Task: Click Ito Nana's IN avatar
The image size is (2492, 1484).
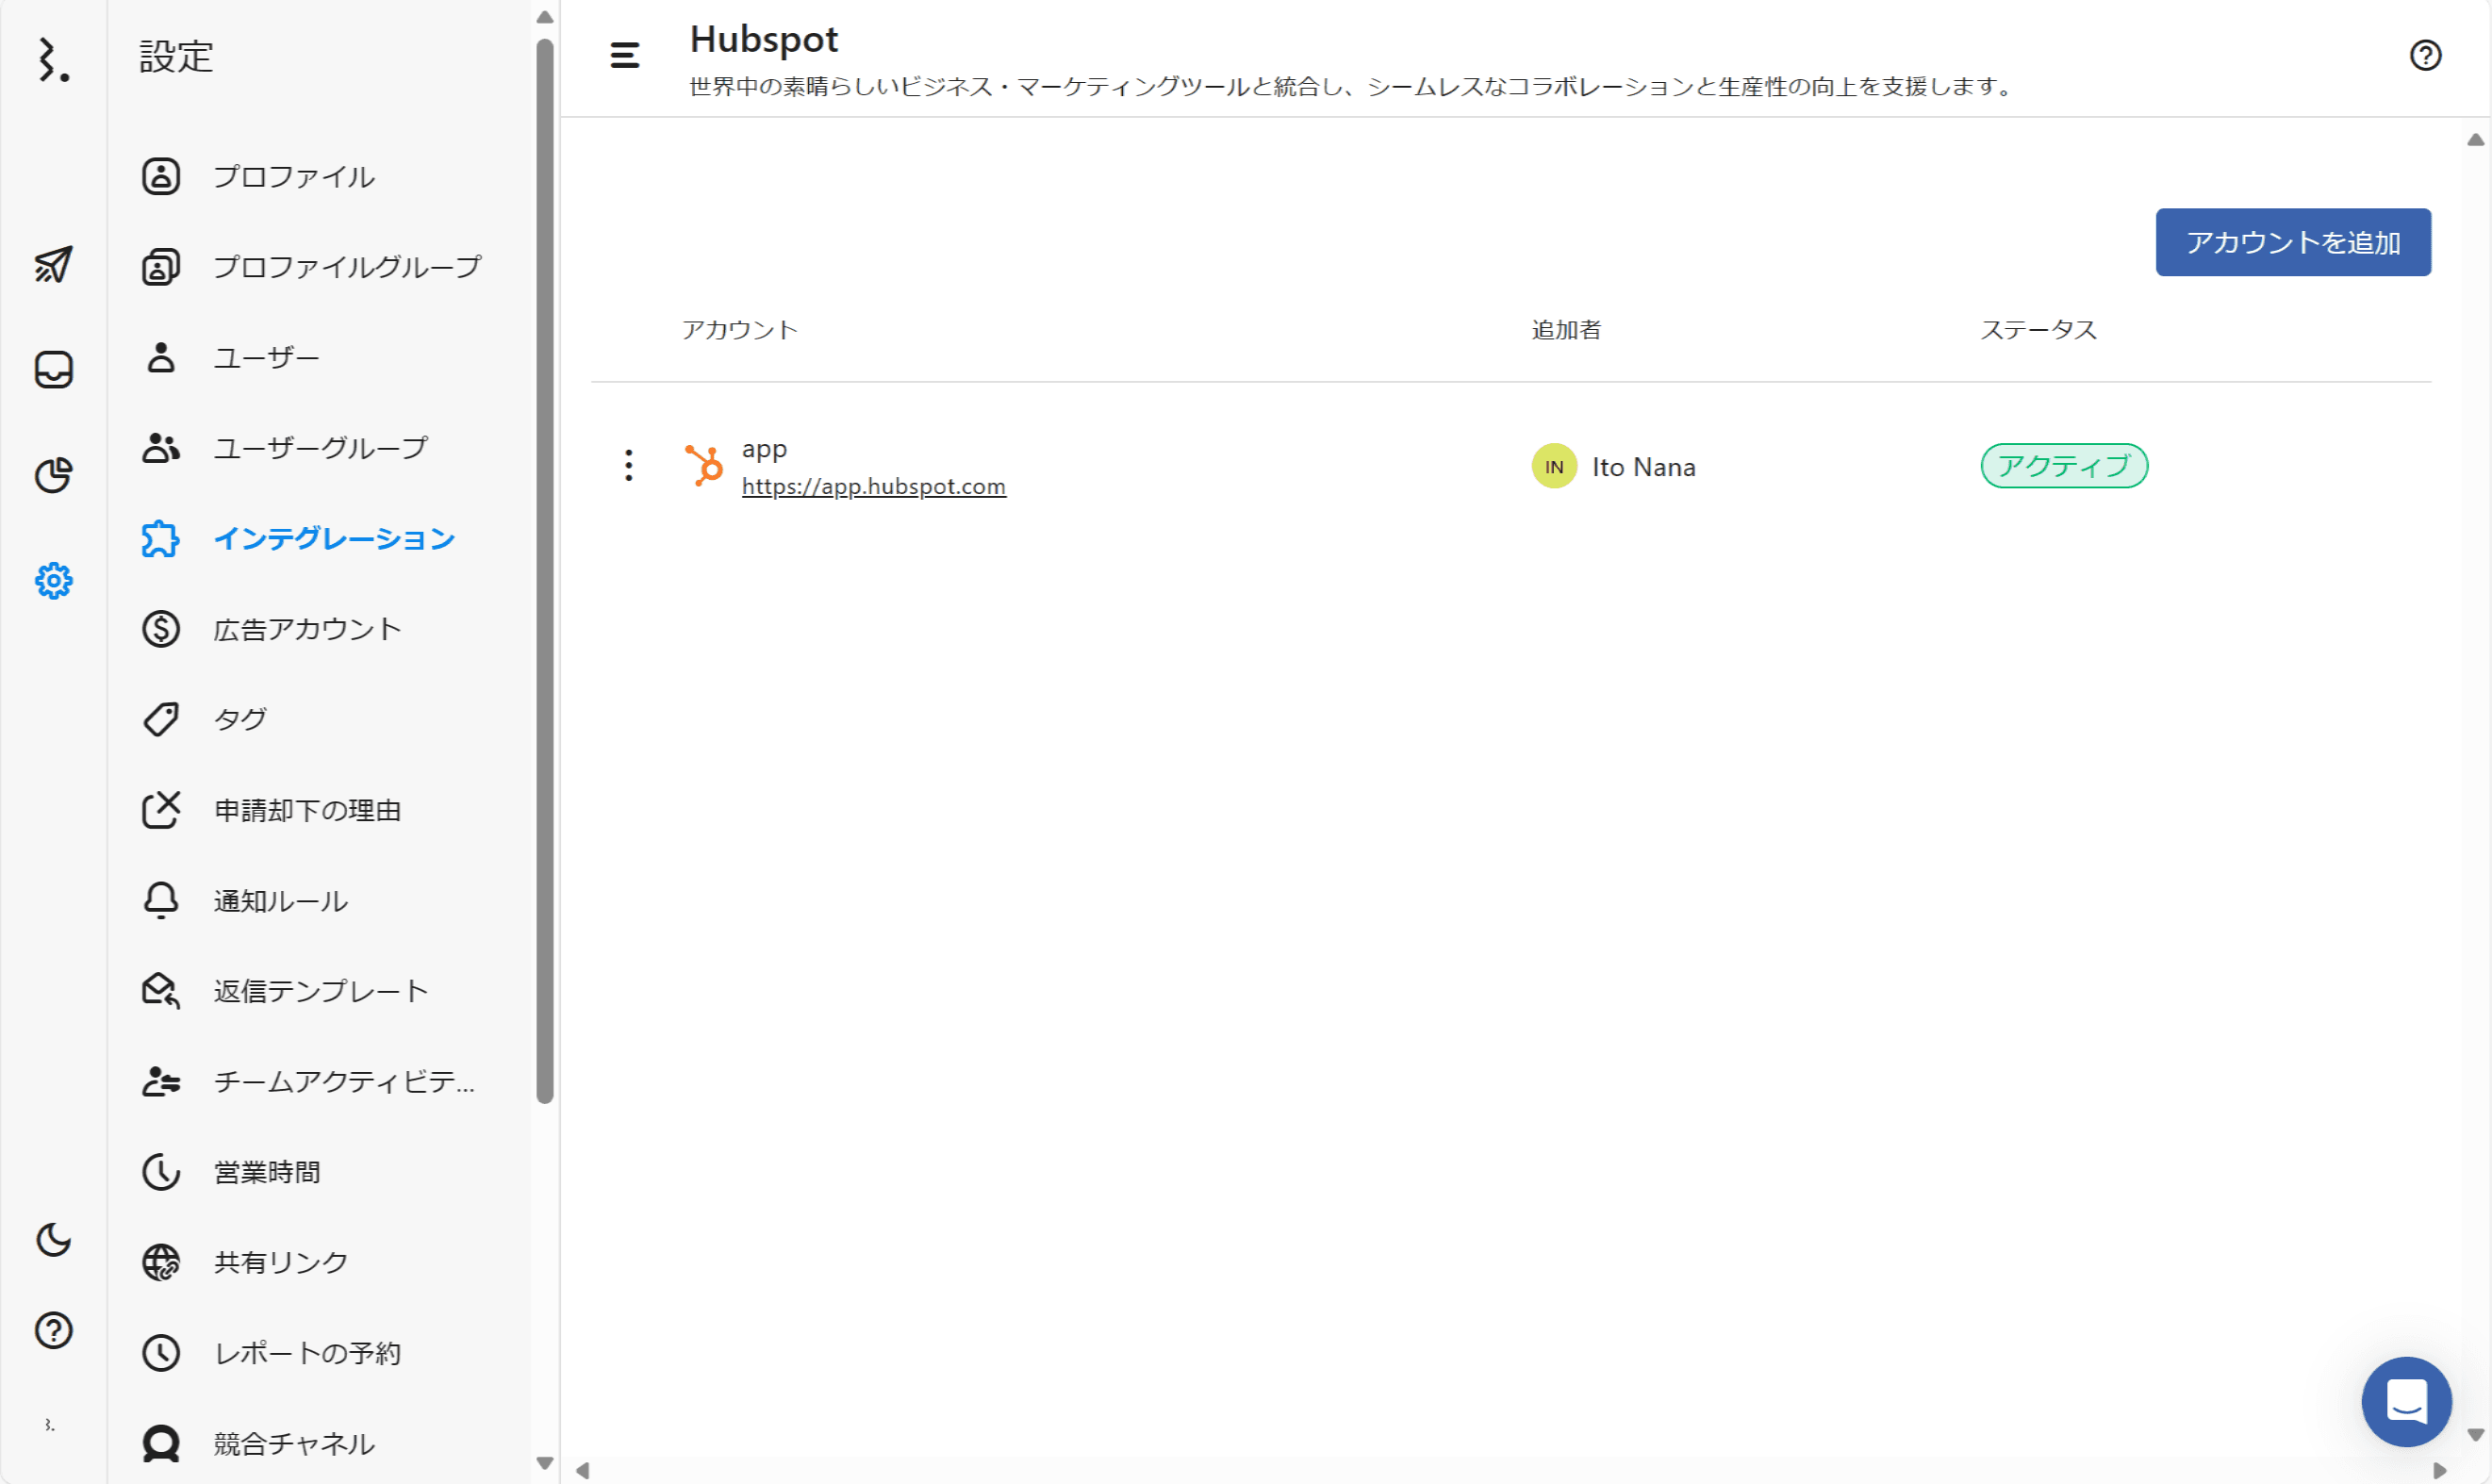Action: 1553,467
